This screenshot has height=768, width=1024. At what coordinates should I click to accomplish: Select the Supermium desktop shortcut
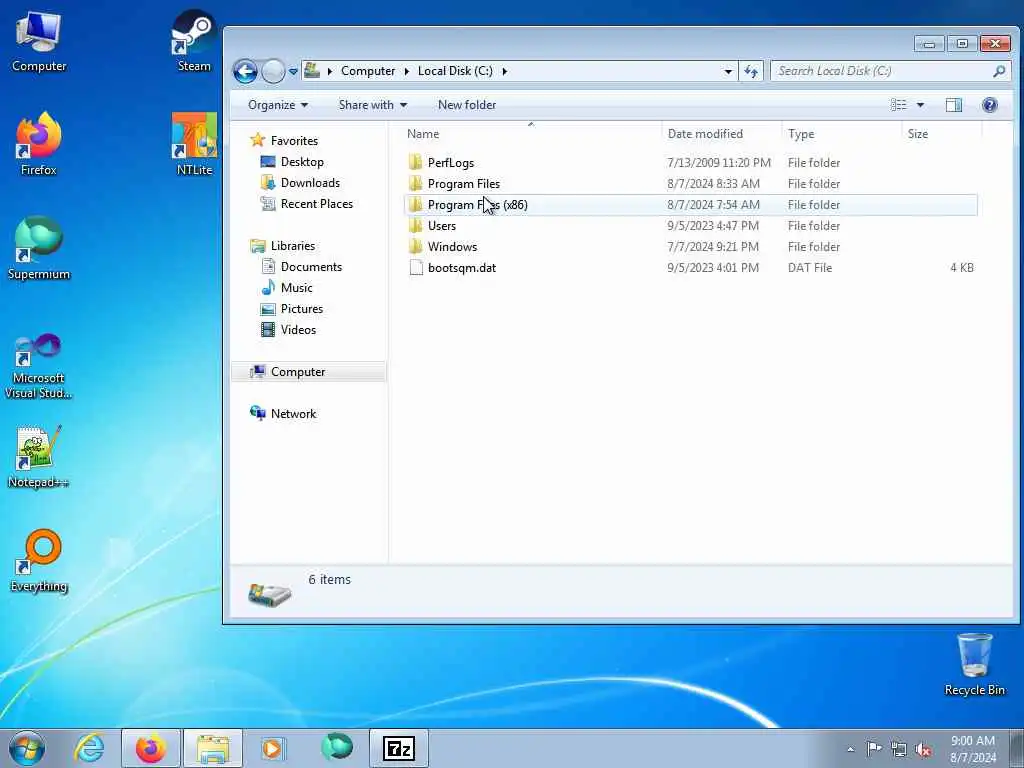[x=39, y=248]
